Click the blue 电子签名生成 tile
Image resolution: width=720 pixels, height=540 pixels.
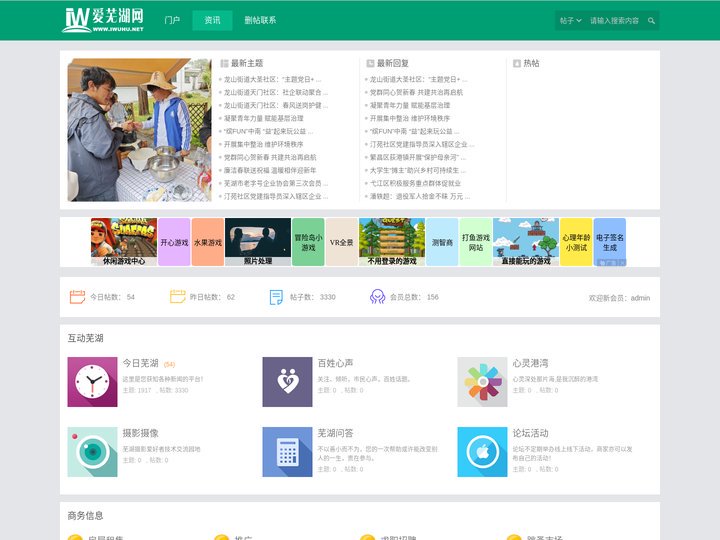610,242
